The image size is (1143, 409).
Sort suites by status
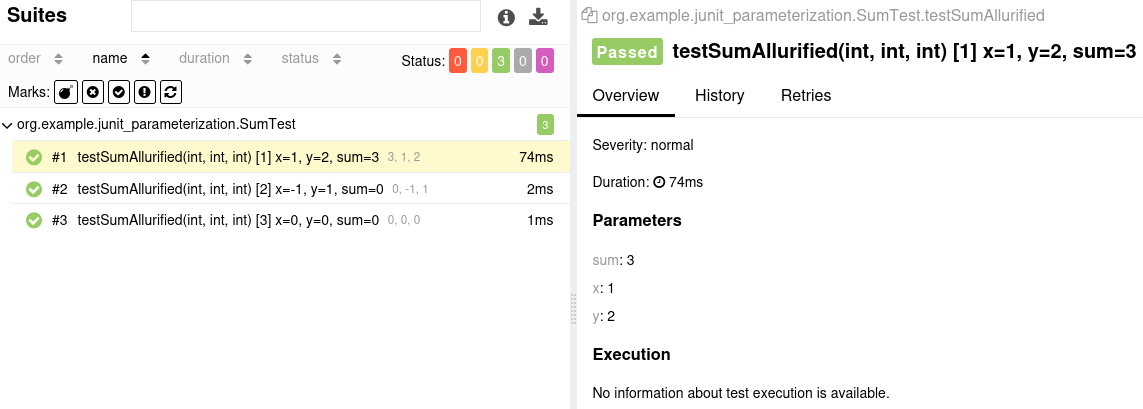point(311,58)
